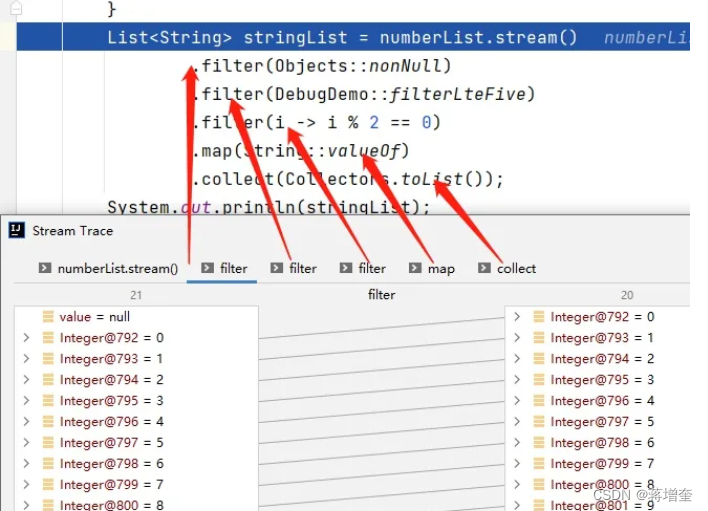Expand left Integer@796 = 4 row
Screen dimensions: 708x511
26,422
